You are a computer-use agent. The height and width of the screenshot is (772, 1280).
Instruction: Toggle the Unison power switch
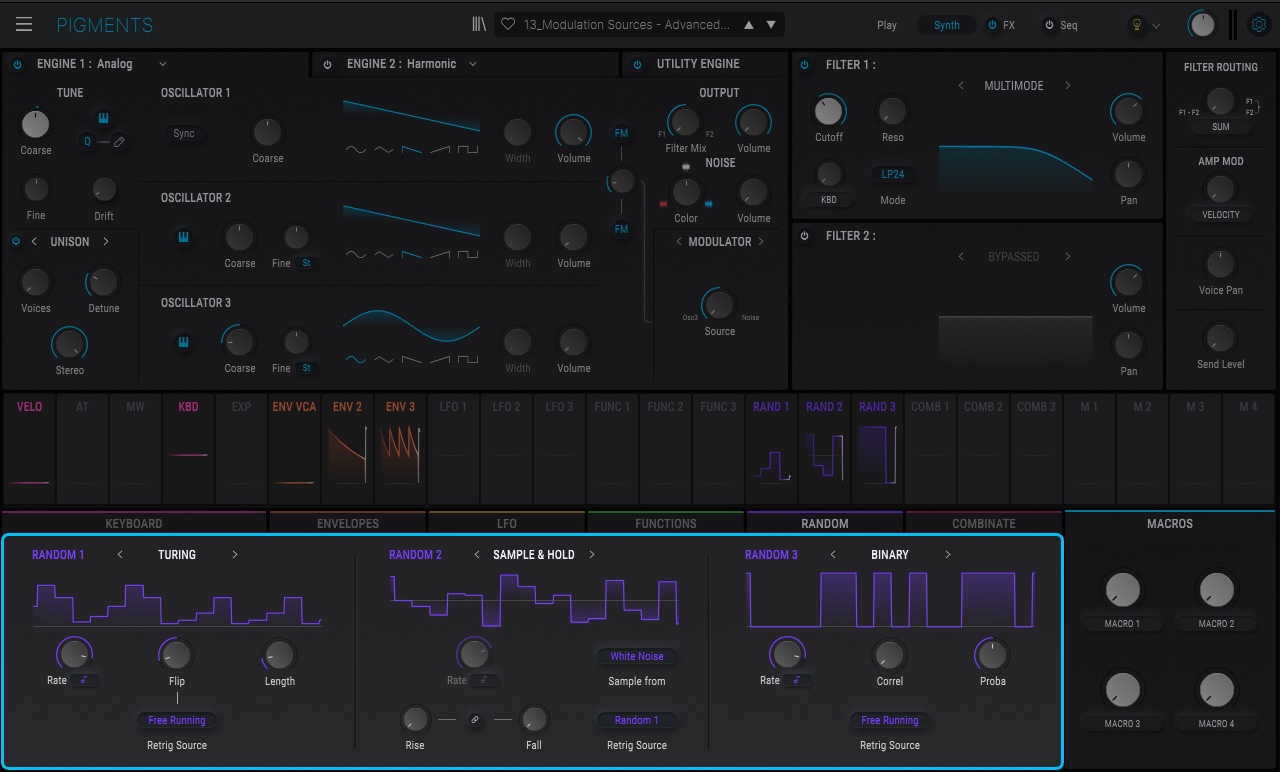pos(16,241)
